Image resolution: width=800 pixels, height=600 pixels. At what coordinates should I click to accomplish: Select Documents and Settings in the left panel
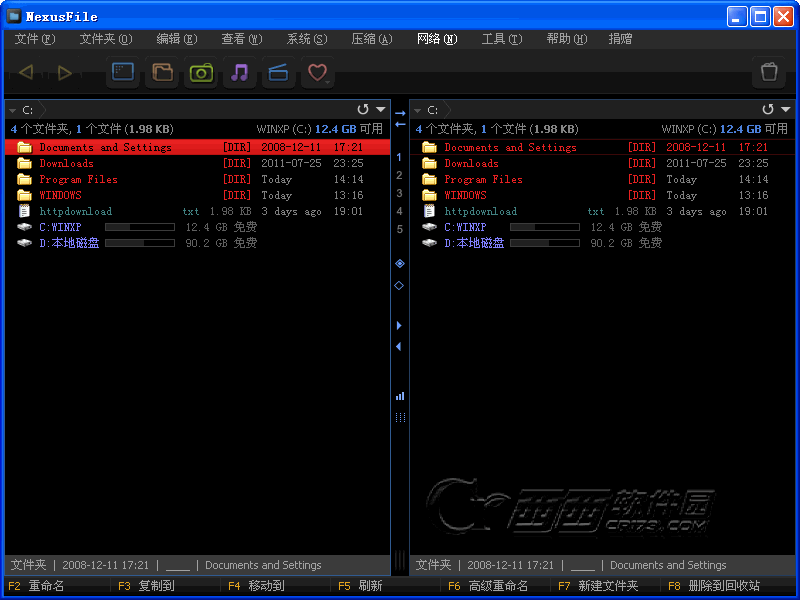coord(197,147)
